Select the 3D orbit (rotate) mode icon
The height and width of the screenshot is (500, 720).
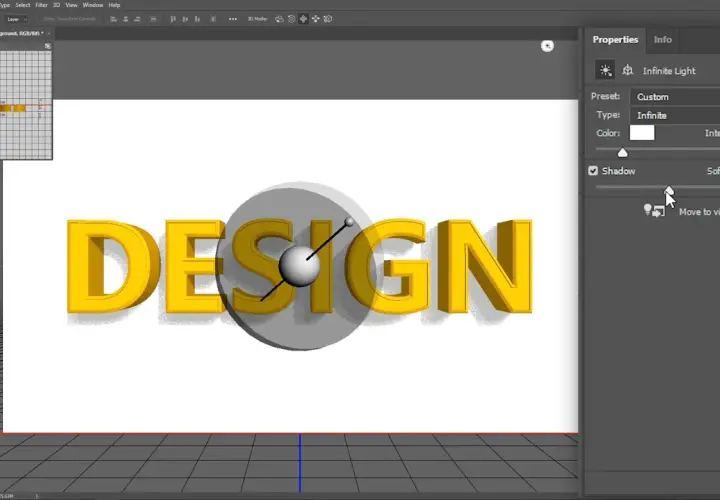(279, 19)
